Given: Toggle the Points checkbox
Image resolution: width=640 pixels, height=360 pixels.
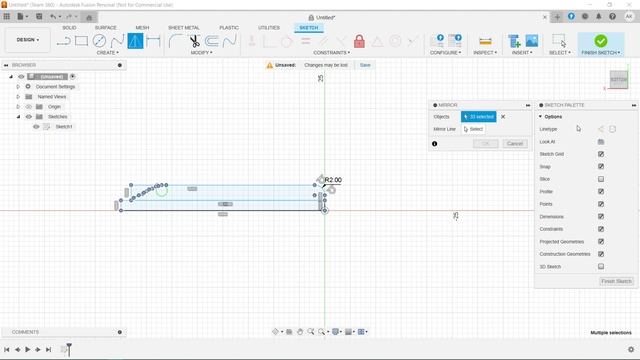Looking at the screenshot, I should [600, 204].
